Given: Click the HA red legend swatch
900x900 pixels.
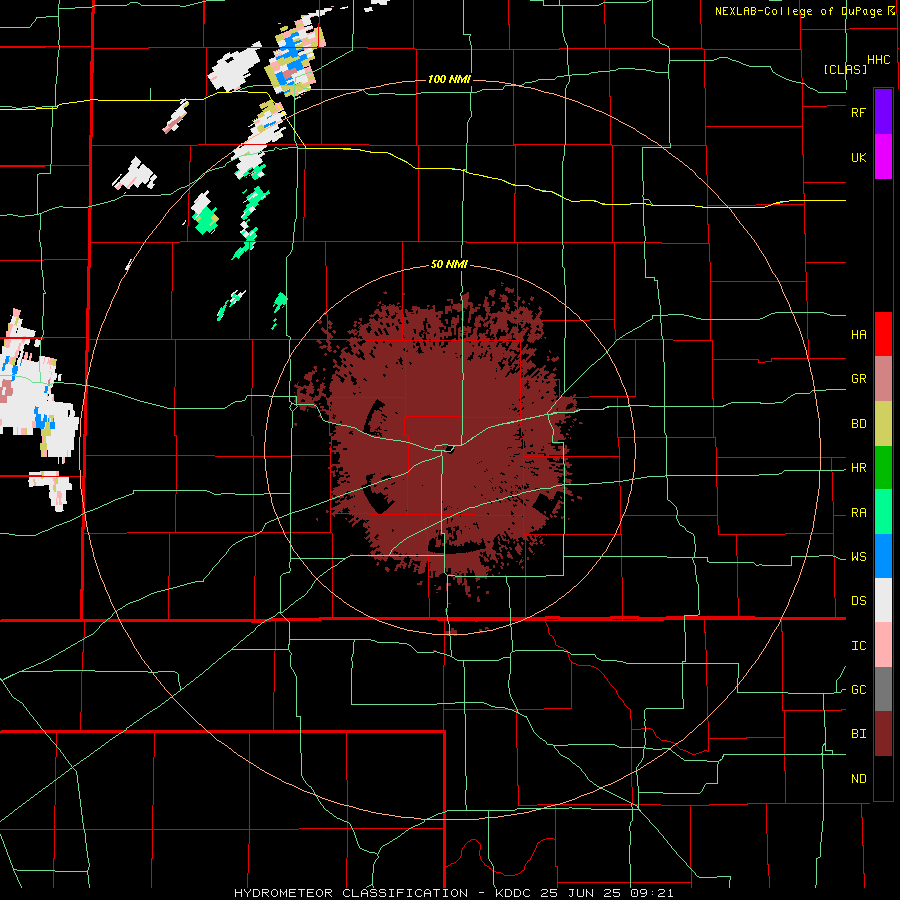Looking at the screenshot, I should pyautogui.click(x=883, y=334).
